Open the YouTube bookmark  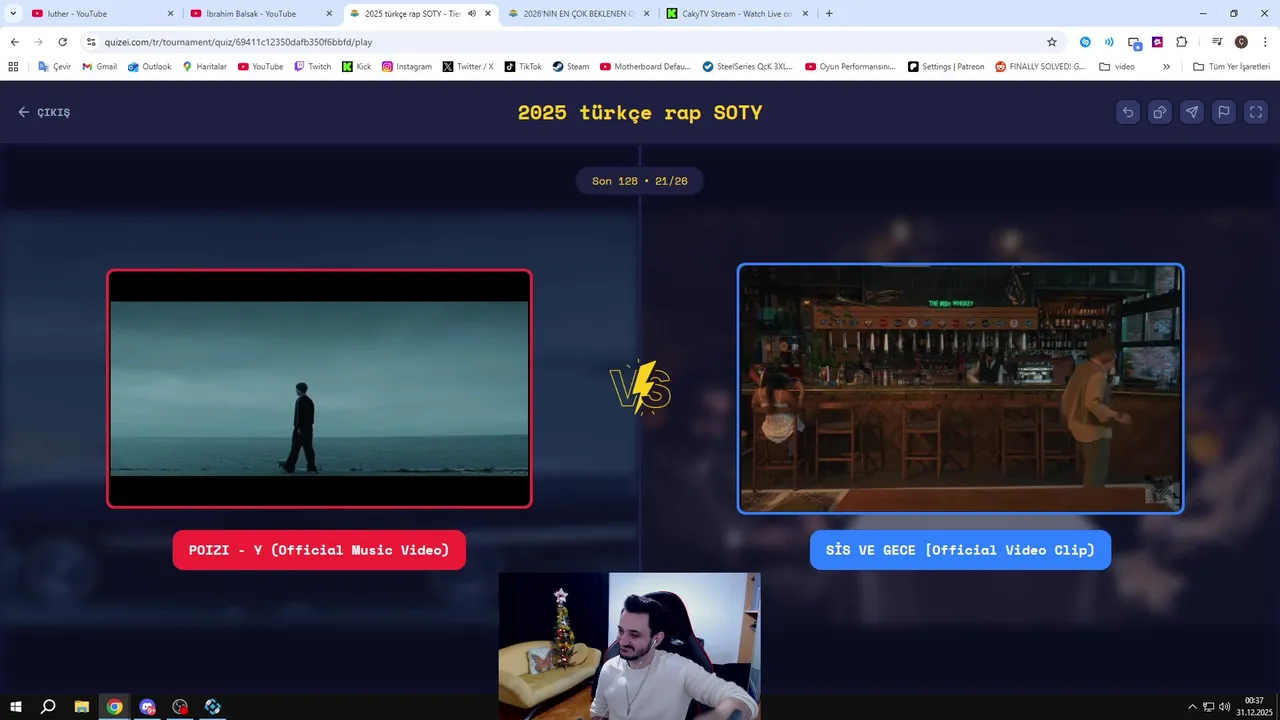pyautogui.click(x=260, y=67)
